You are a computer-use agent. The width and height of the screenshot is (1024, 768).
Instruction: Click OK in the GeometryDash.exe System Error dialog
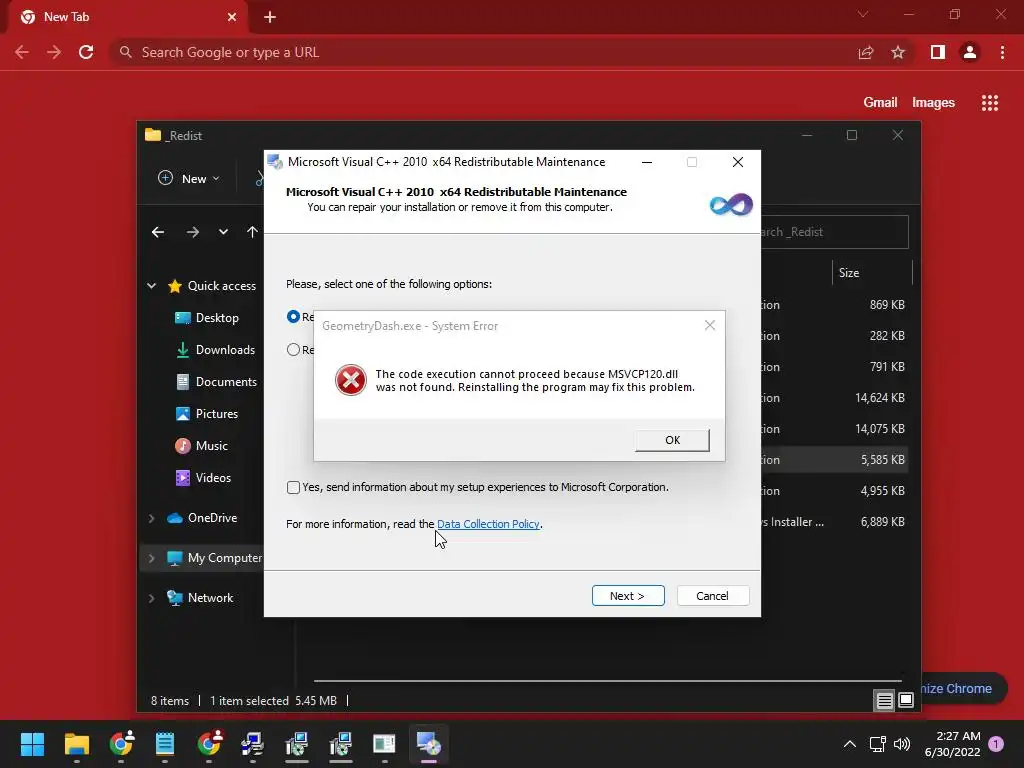[672, 440]
